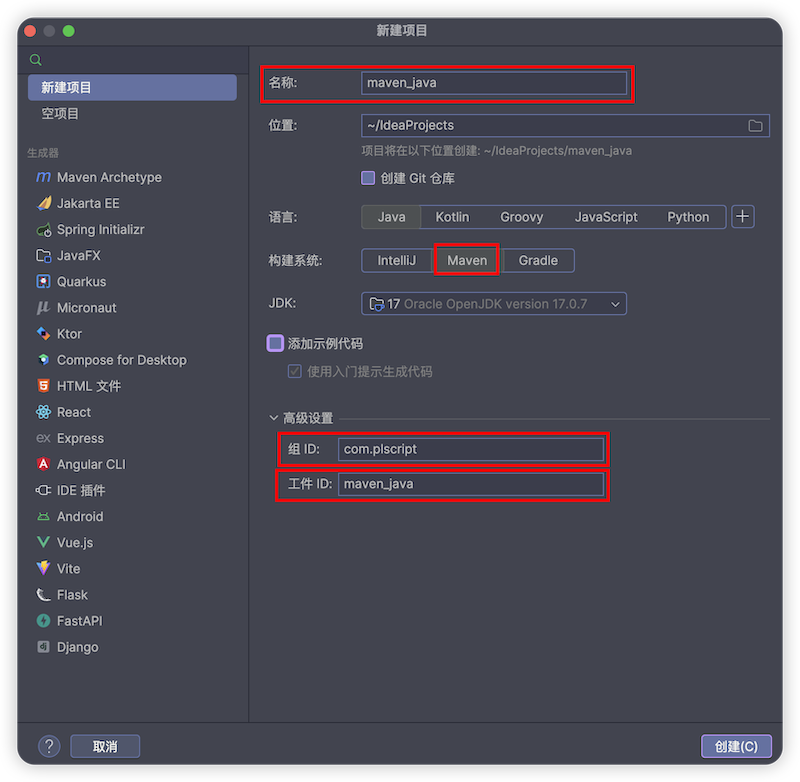This screenshot has height=782, width=800.
Task: Click the sidebar search field
Action: 133,60
